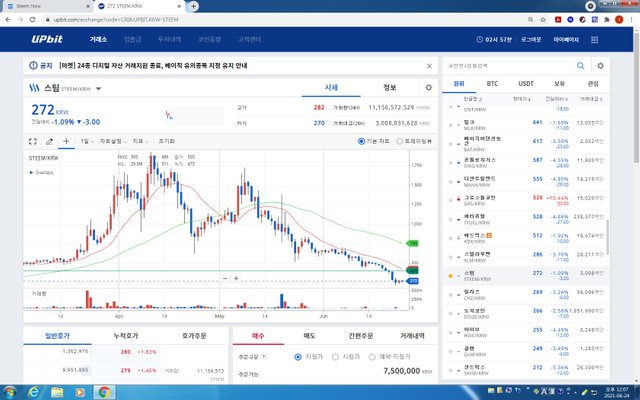Bookmark this page with star icon
The height and width of the screenshot is (400, 640).
[543, 20]
